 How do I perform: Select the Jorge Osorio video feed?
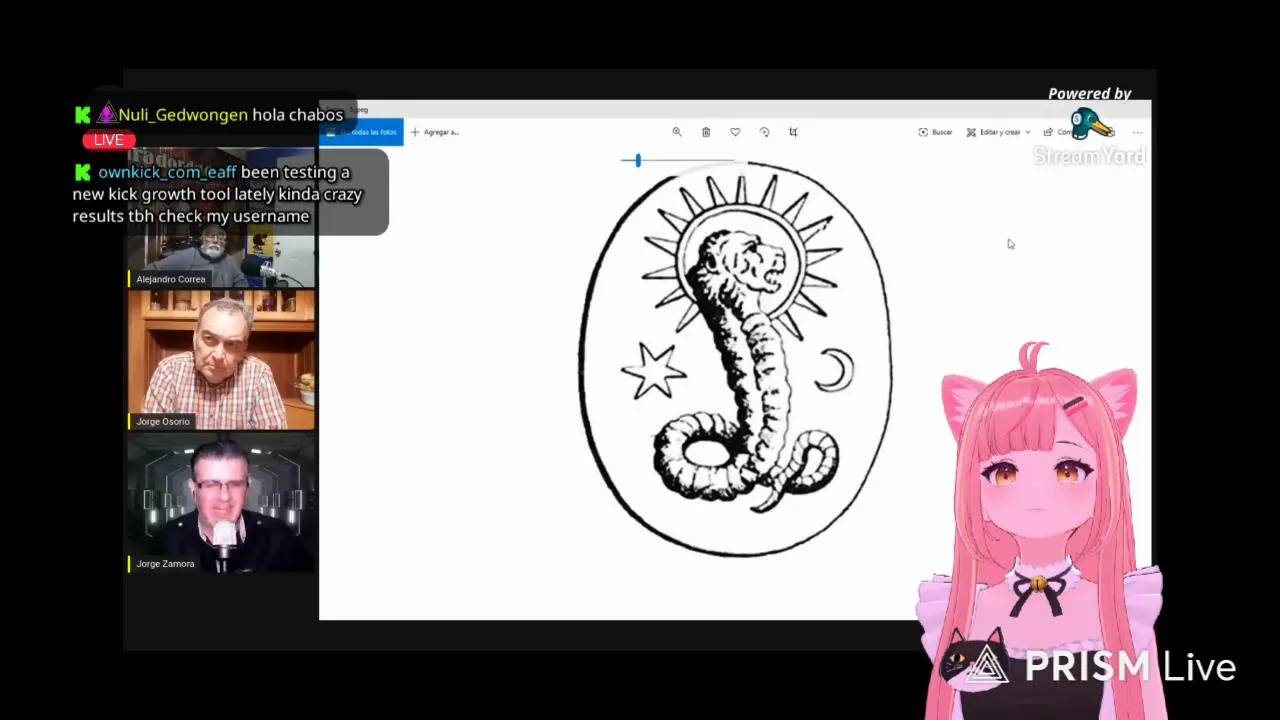tap(221, 360)
